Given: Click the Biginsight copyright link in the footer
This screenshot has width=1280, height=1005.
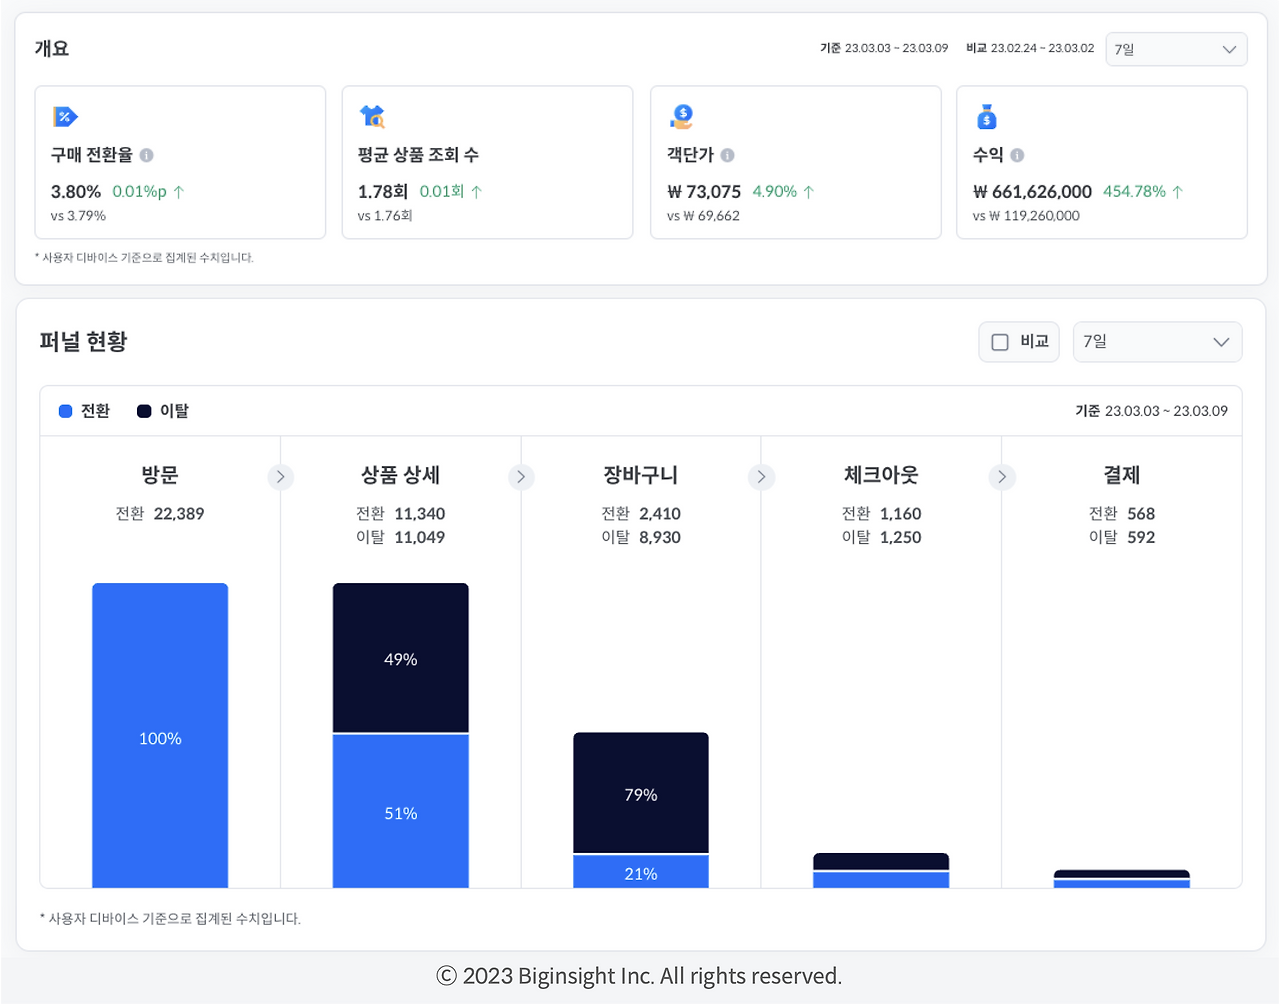Looking at the screenshot, I should 640,975.
